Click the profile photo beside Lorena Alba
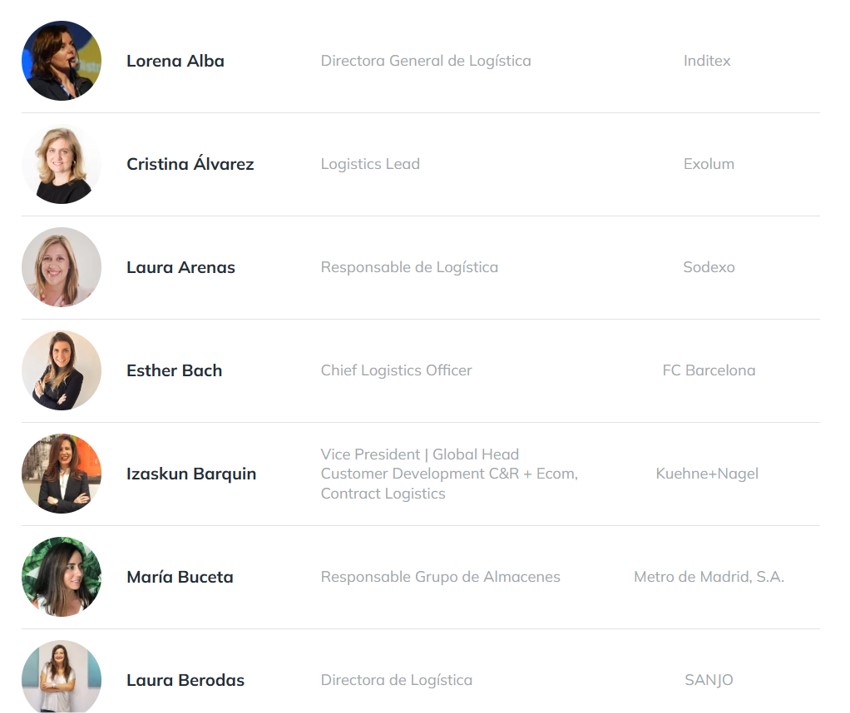 (61, 61)
